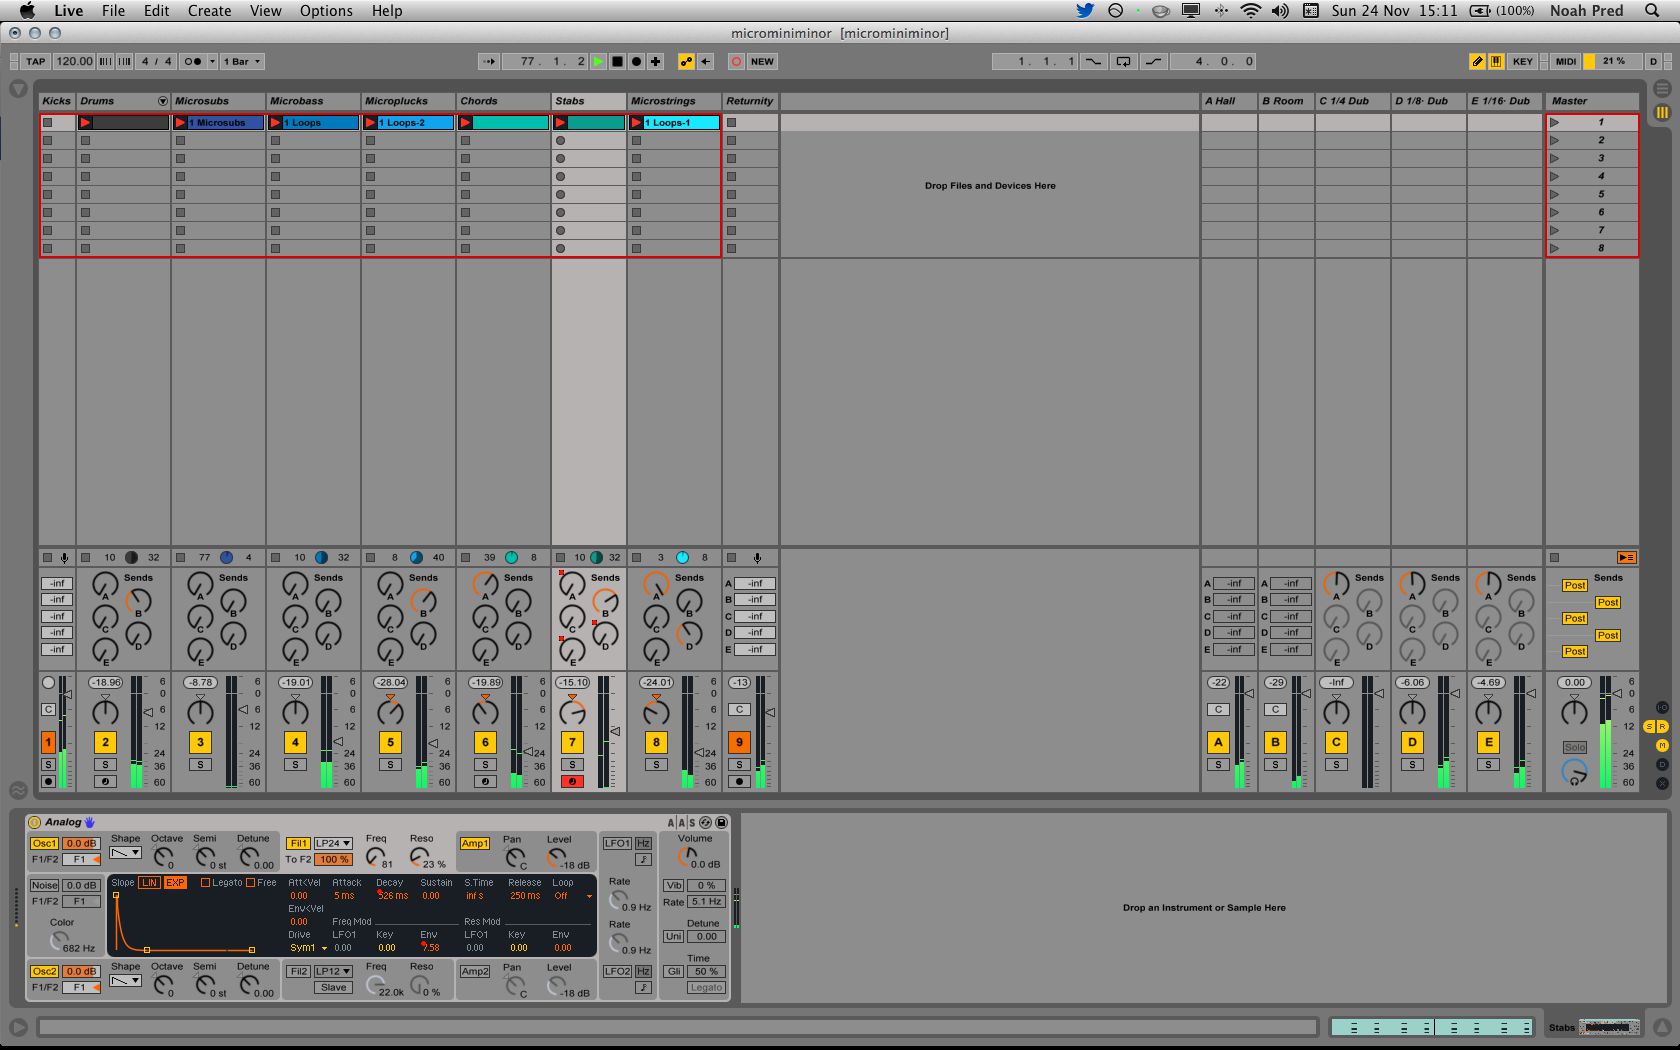Select the LIN slope button
1680x1050 pixels.
click(x=149, y=883)
